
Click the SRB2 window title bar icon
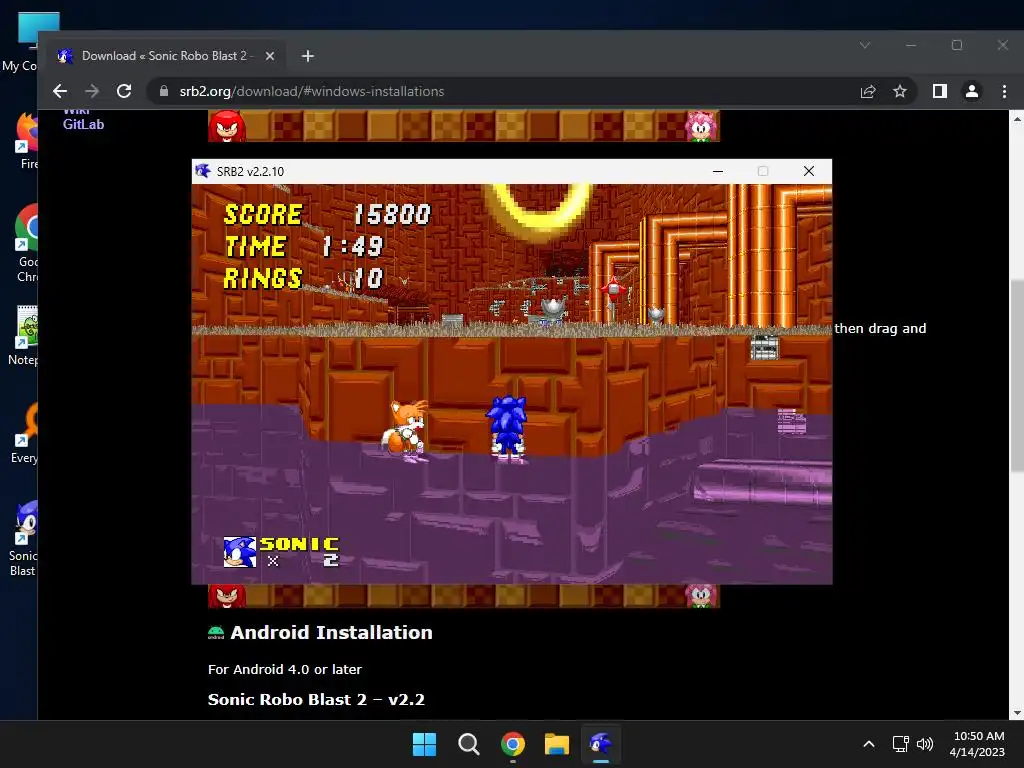[203, 171]
